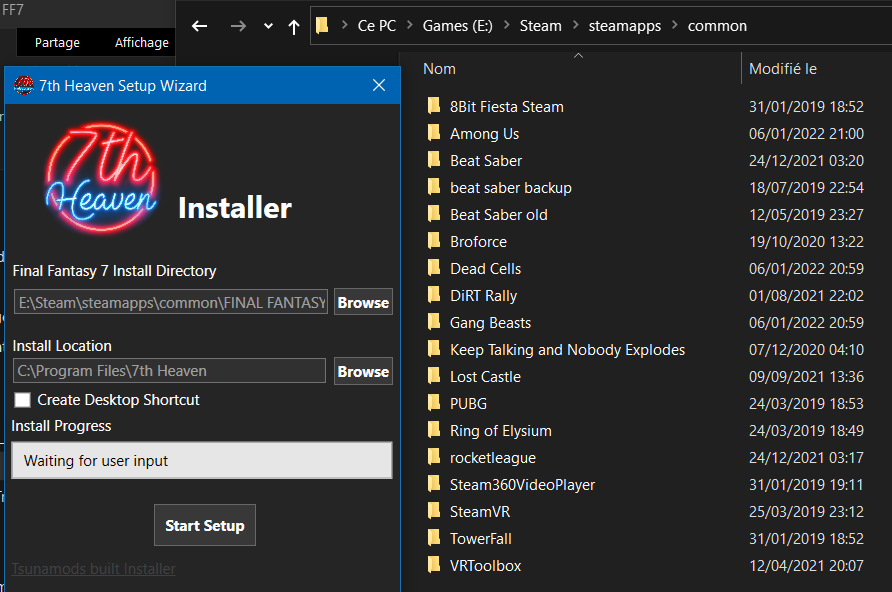
Task: Click the 7th Heaven neon logo
Action: pyautogui.click(x=102, y=177)
